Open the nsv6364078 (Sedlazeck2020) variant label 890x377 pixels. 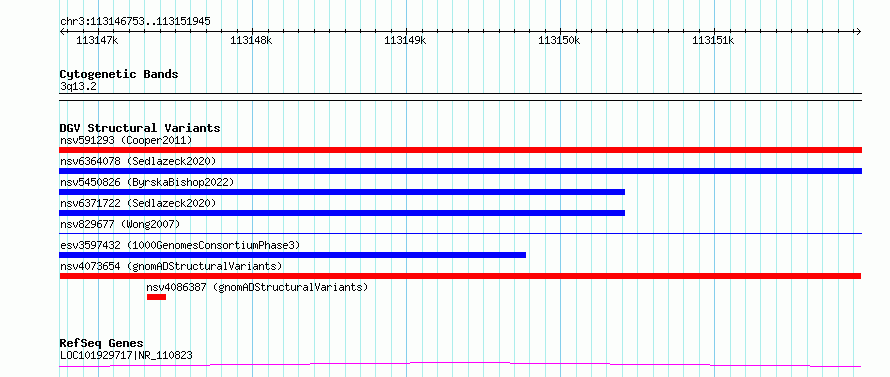138,161
